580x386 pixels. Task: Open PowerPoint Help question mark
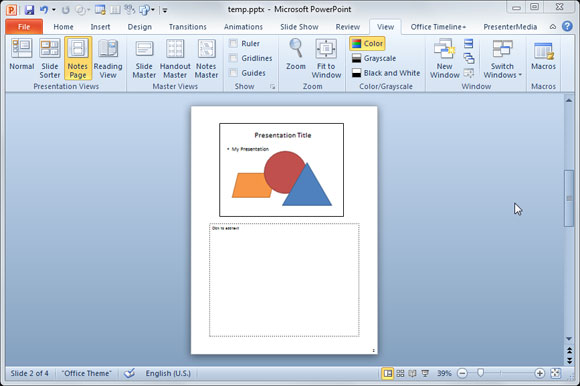pos(567,27)
